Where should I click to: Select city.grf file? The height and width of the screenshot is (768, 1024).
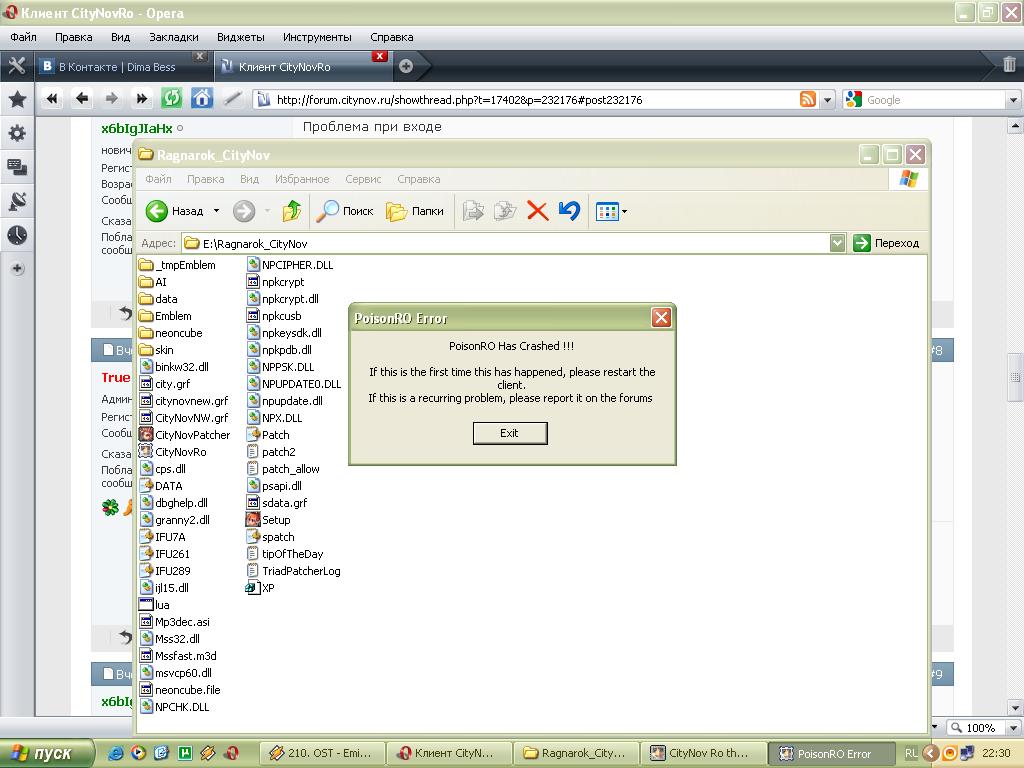tap(165, 384)
